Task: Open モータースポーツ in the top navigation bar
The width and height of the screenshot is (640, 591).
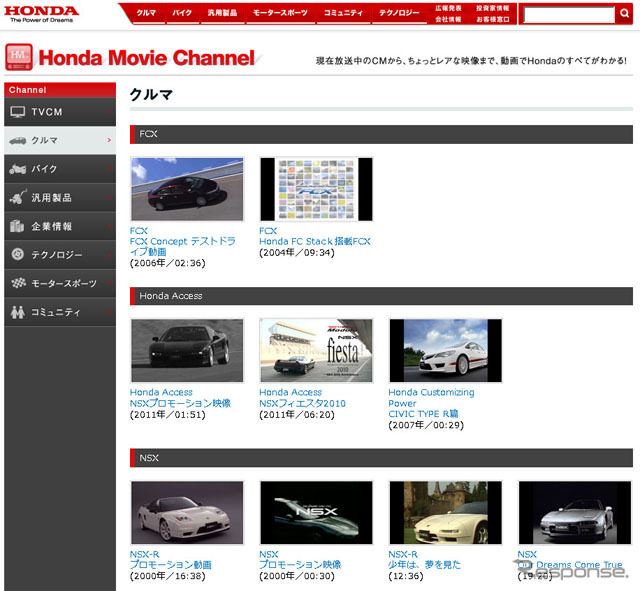Action: pos(280,13)
